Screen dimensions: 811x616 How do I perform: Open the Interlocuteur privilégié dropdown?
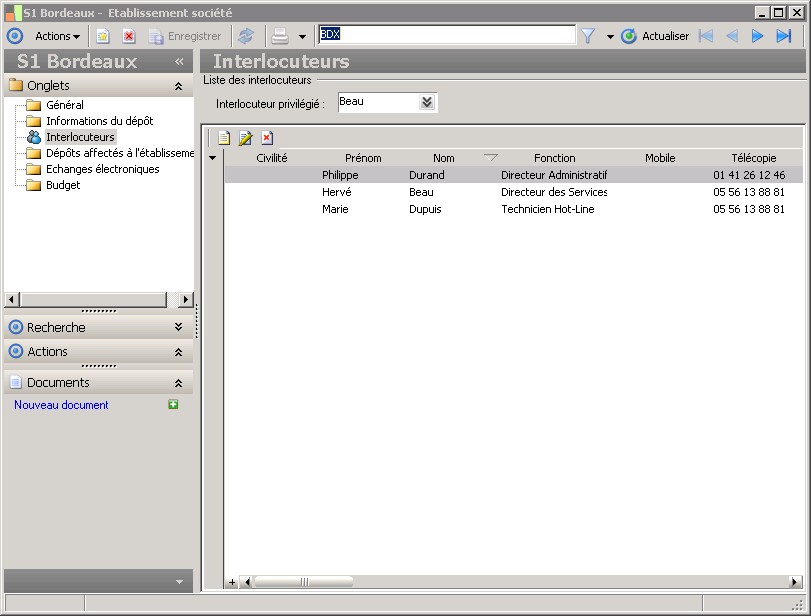[427, 102]
